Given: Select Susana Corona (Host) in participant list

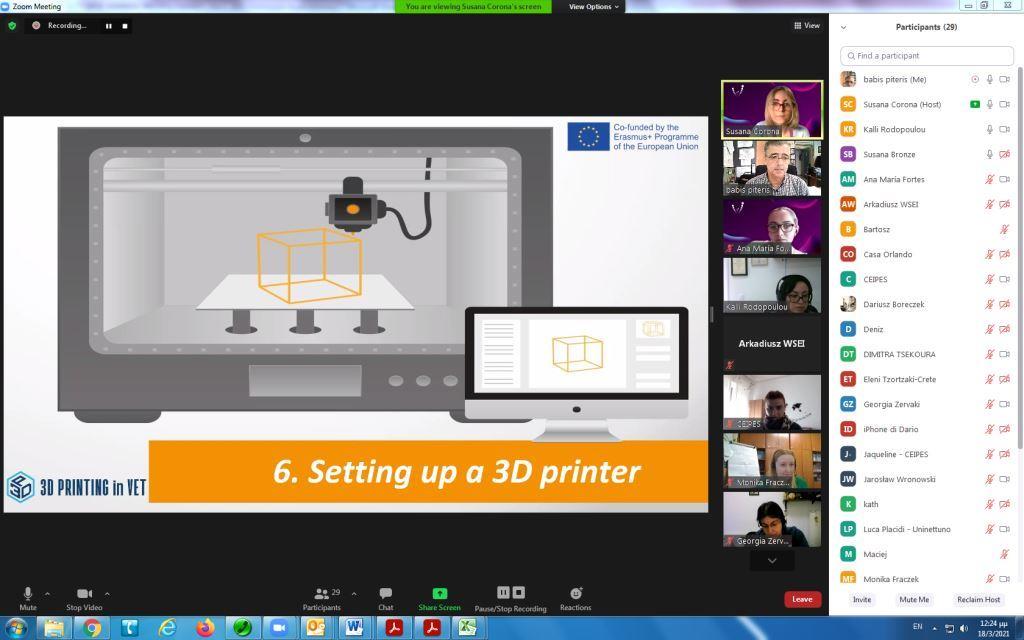Looking at the screenshot, I should (x=902, y=104).
